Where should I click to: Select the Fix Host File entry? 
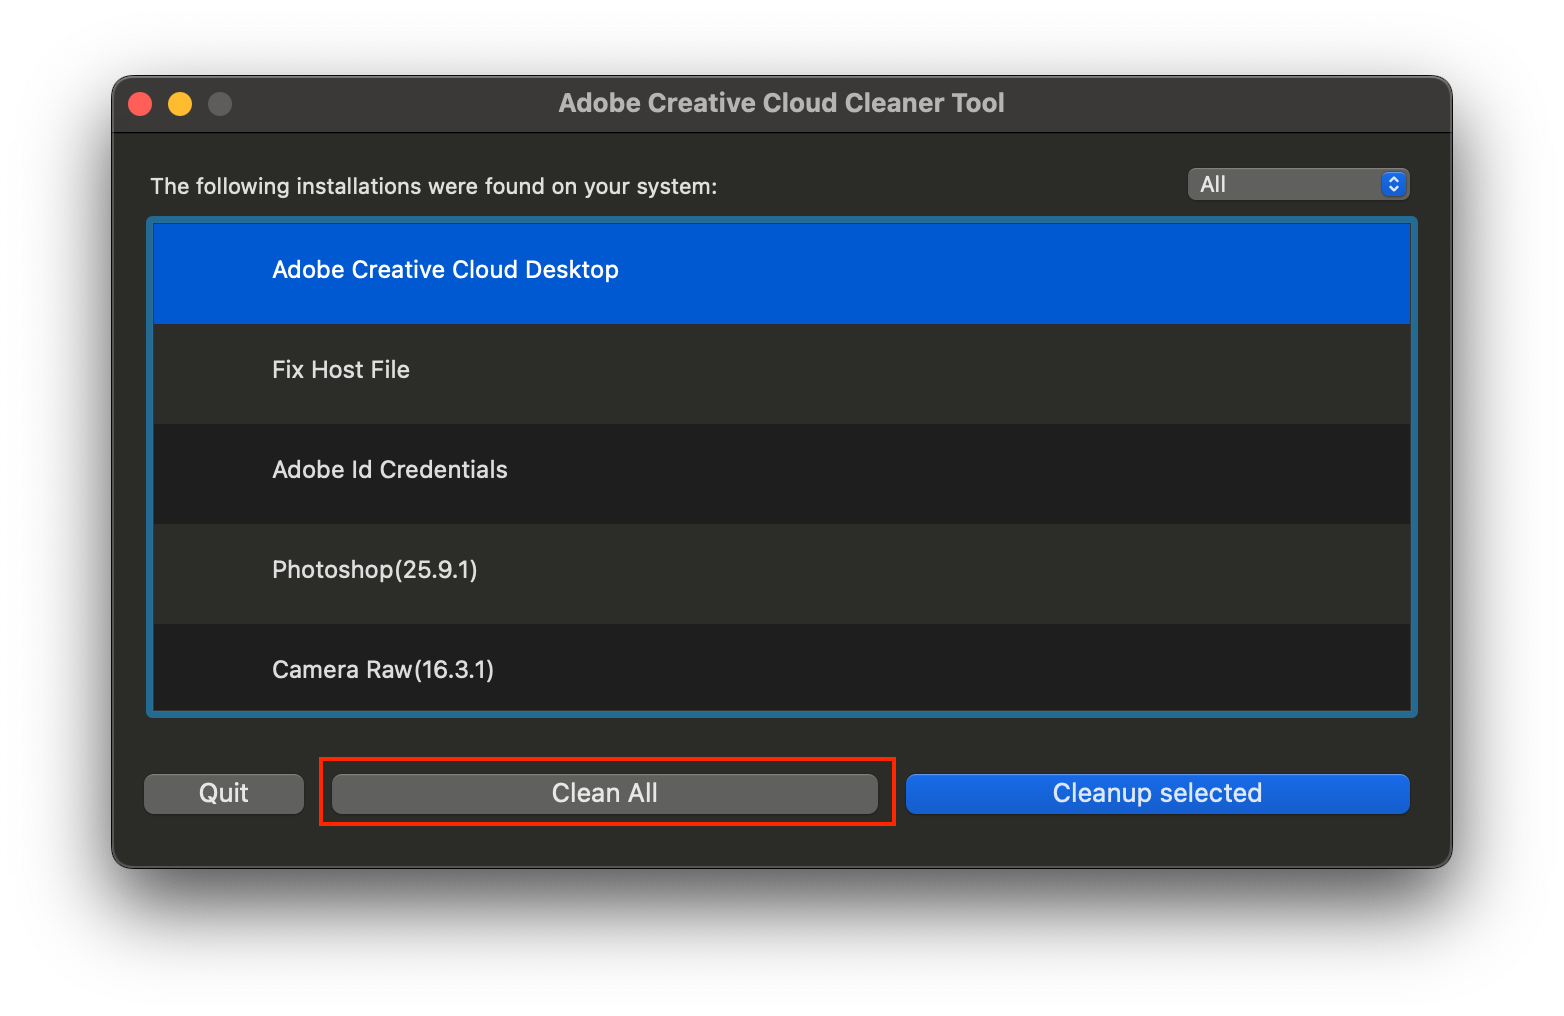[341, 370]
